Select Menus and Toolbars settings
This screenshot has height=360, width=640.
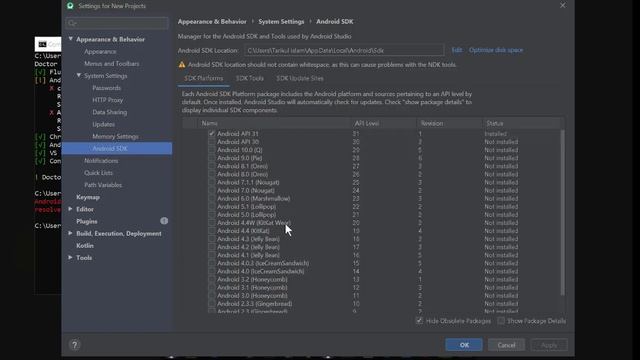click(x=111, y=64)
